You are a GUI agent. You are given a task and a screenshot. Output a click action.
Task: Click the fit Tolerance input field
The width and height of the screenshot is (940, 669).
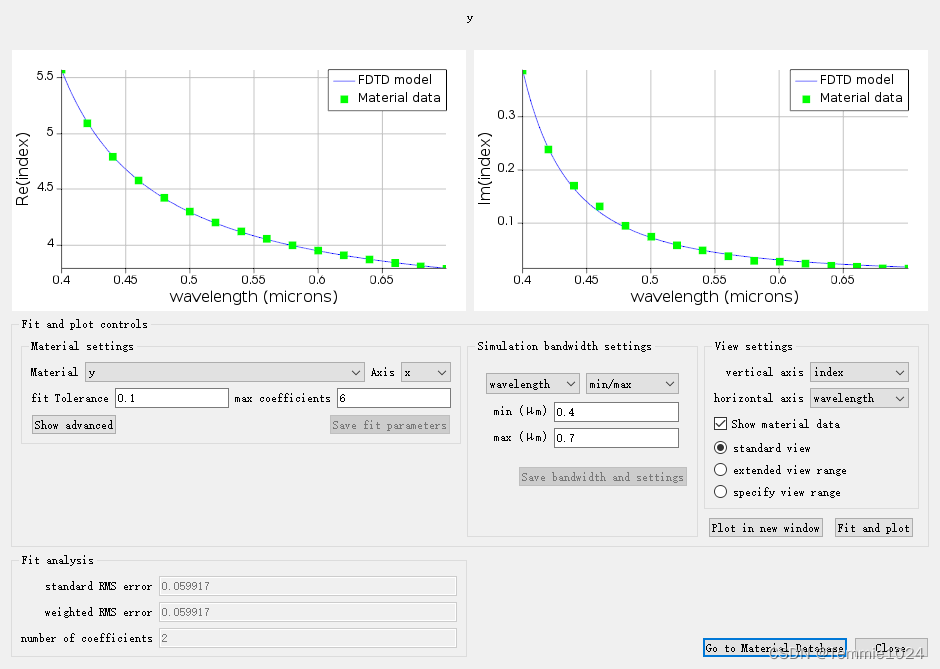[x=172, y=398]
